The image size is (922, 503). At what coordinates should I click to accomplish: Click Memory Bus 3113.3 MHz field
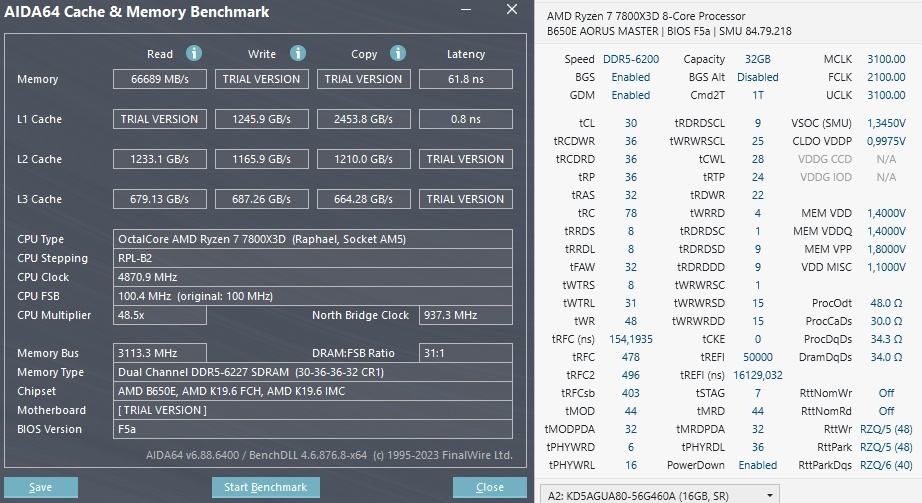[x=160, y=353]
